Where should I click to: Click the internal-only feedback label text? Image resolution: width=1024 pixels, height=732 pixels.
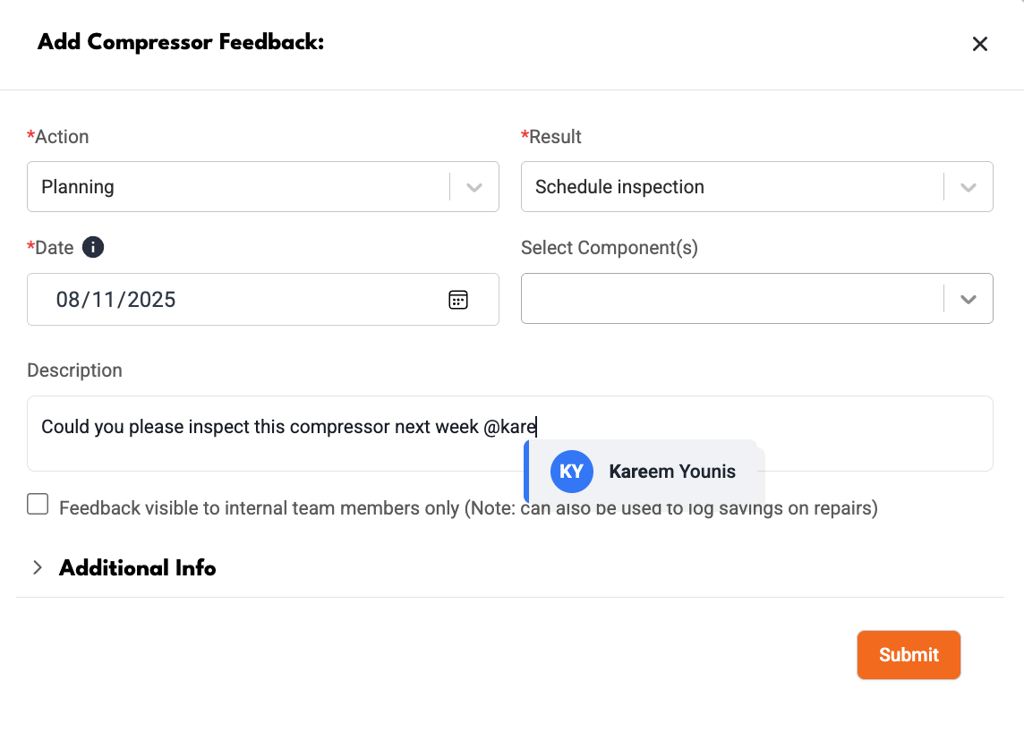click(x=468, y=508)
